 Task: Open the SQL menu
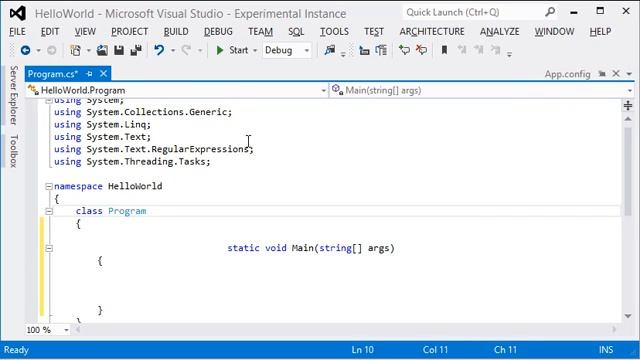[x=296, y=31]
